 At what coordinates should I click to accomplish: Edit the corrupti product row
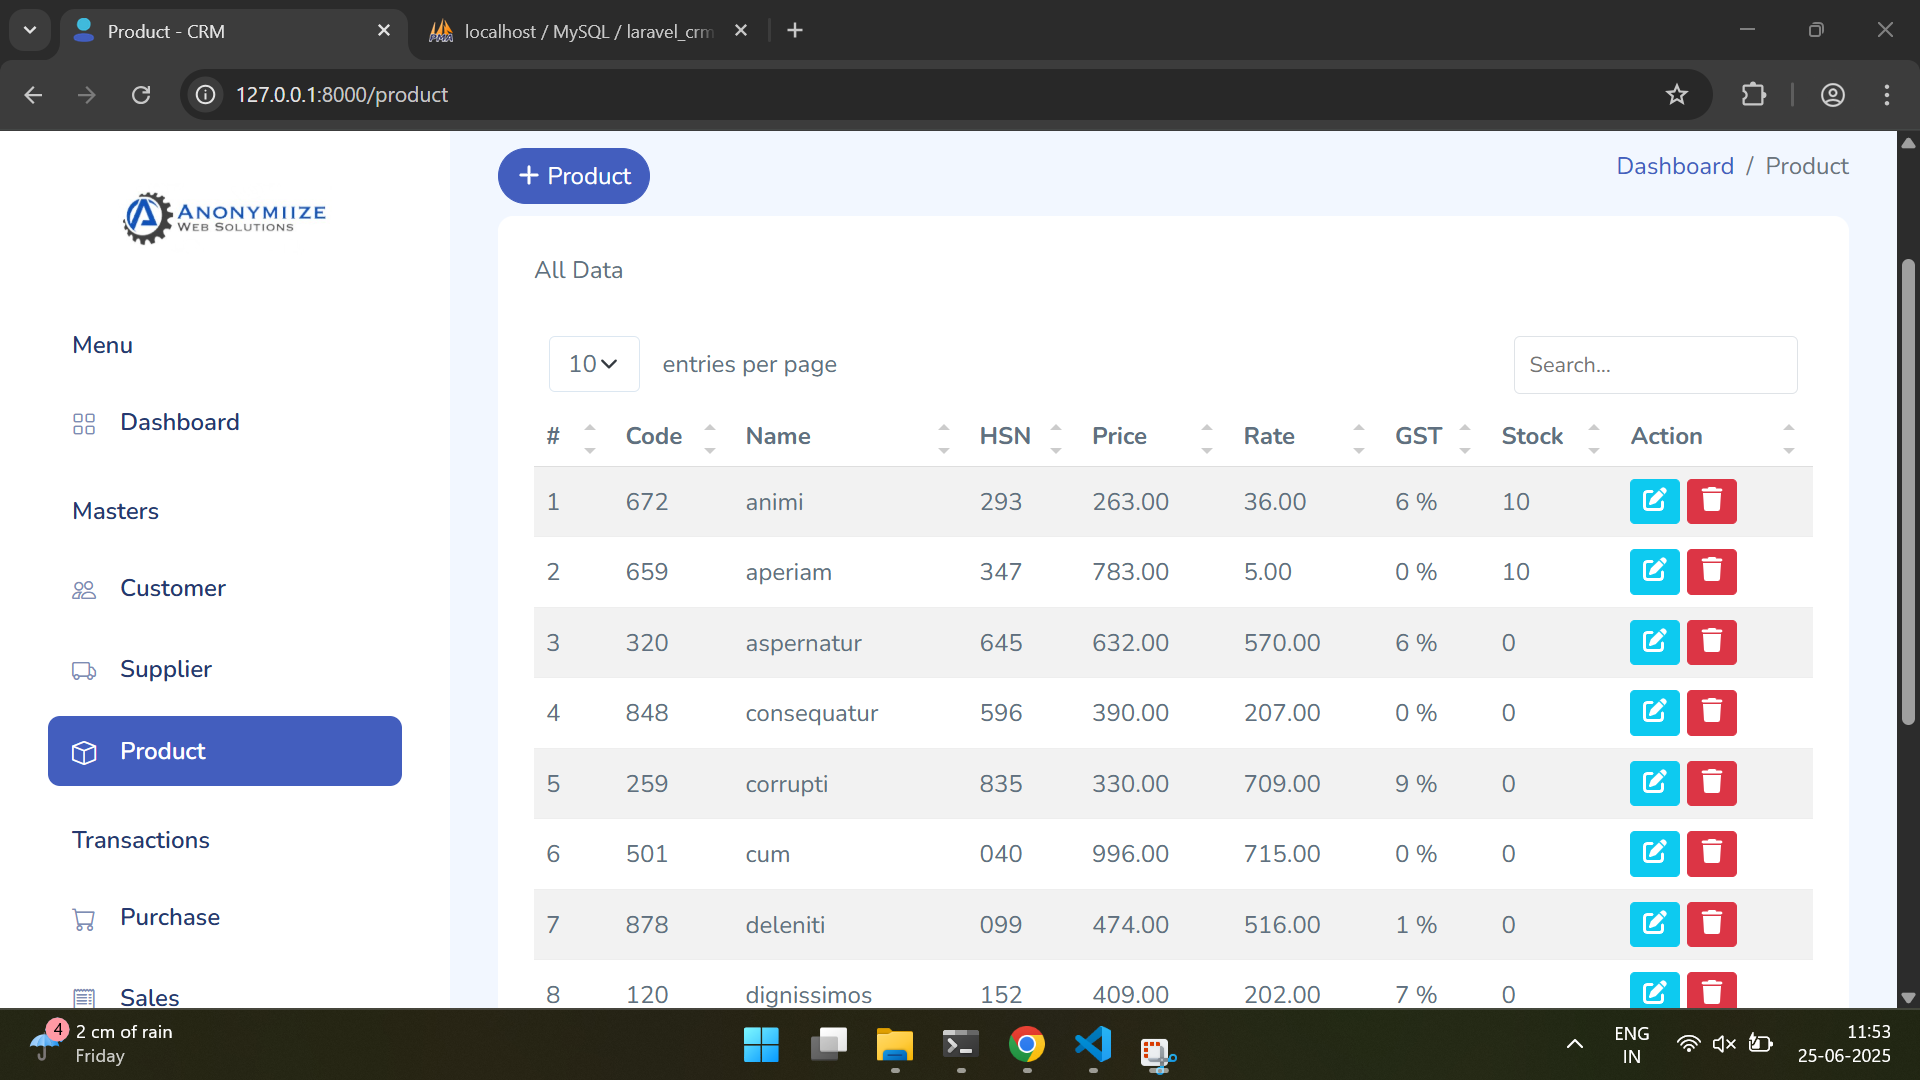[1654, 783]
